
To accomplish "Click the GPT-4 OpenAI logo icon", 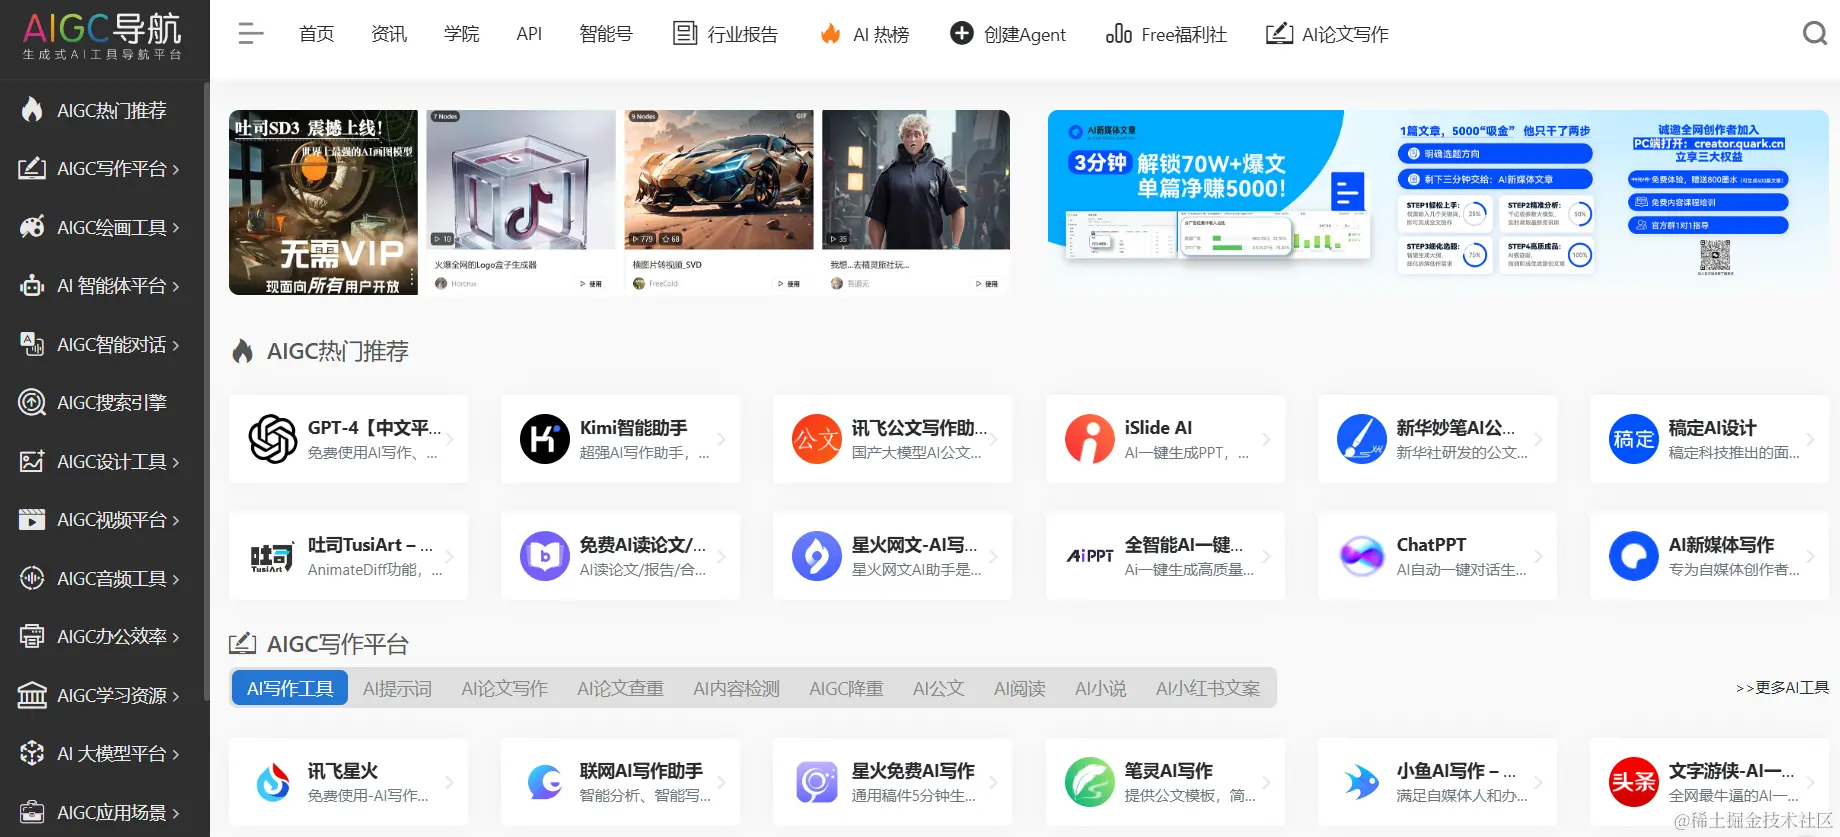I will pyautogui.click(x=273, y=439).
